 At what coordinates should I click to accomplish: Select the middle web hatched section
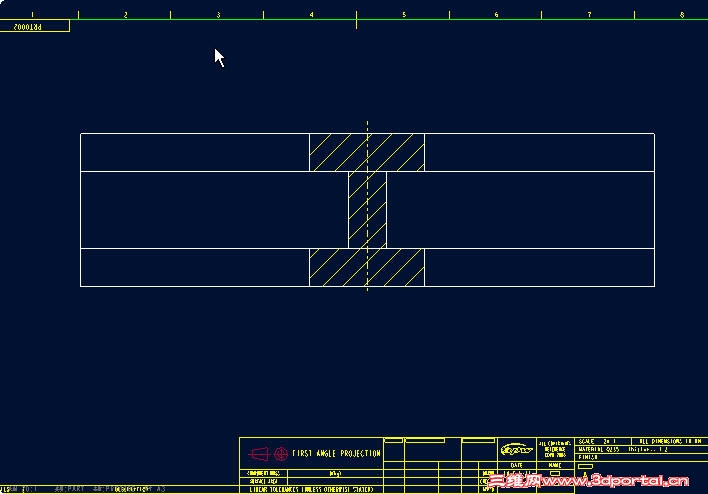[367, 210]
